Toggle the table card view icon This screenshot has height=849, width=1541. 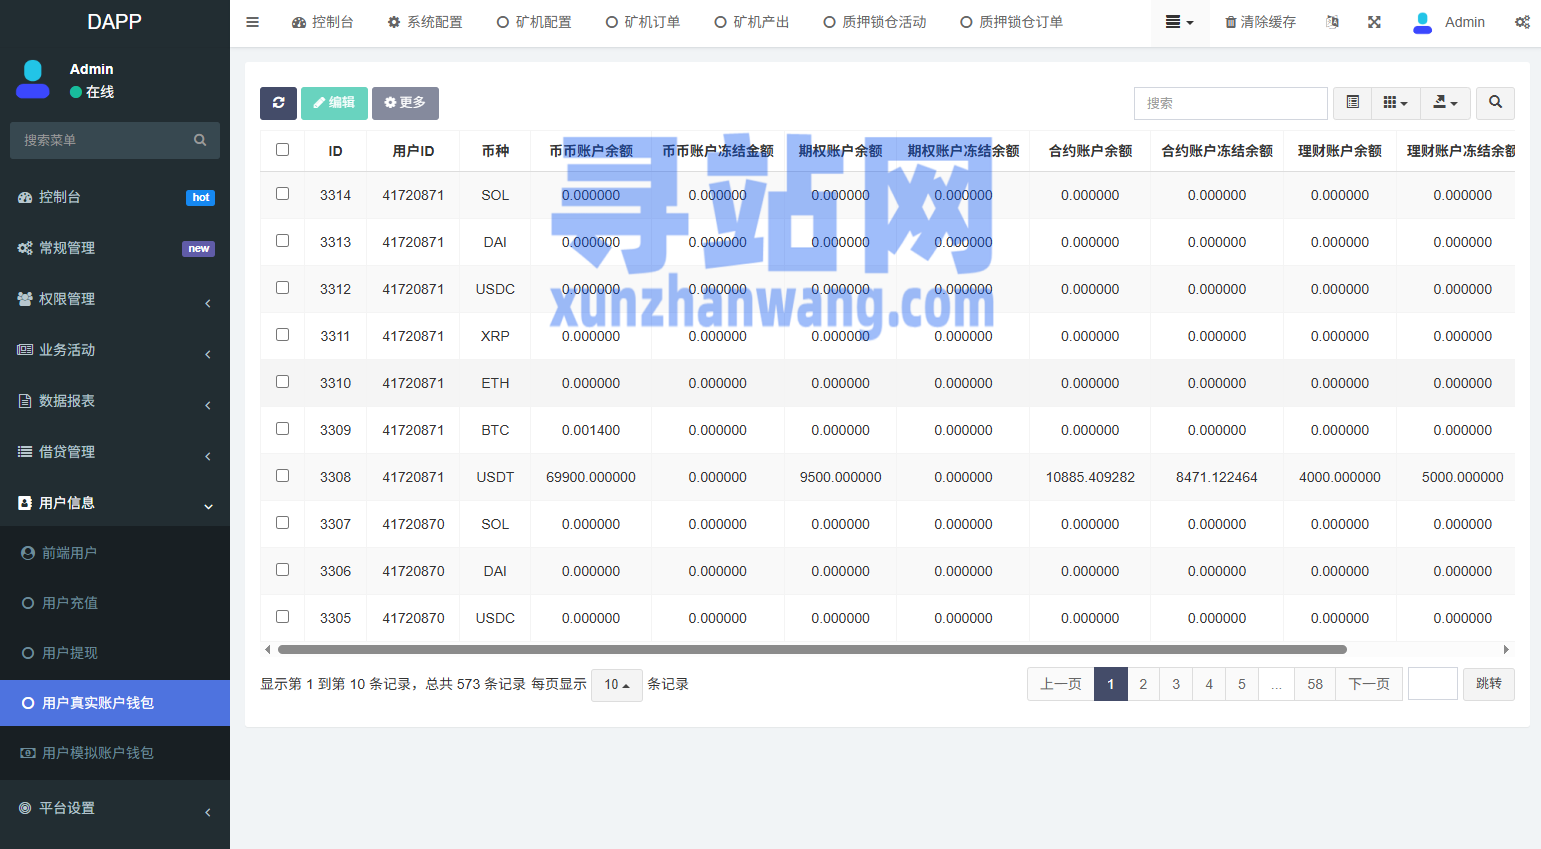pyautogui.click(x=1352, y=103)
